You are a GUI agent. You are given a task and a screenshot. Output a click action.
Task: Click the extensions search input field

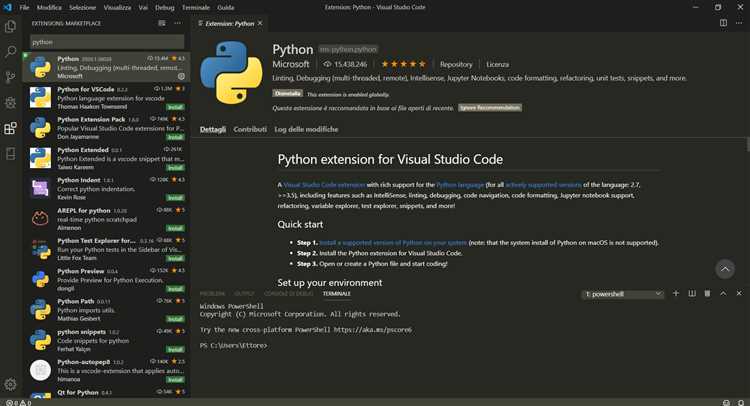coord(107,42)
